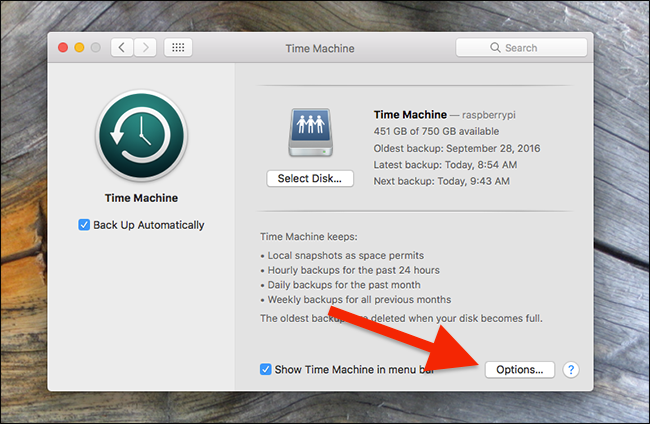Viewport: 650px width, 424px height.
Task: Click the magnifying glass search icon
Action: point(495,47)
